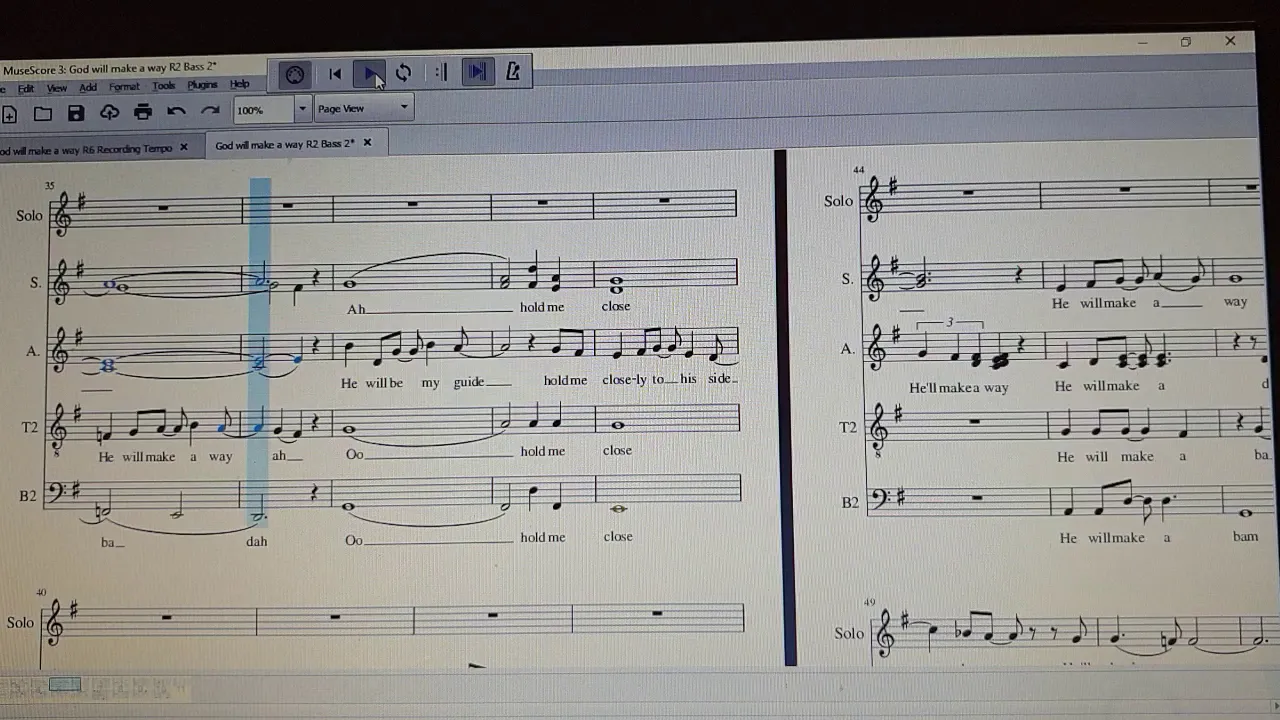Select the soprano treble clef at measure 35

click(x=63, y=283)
